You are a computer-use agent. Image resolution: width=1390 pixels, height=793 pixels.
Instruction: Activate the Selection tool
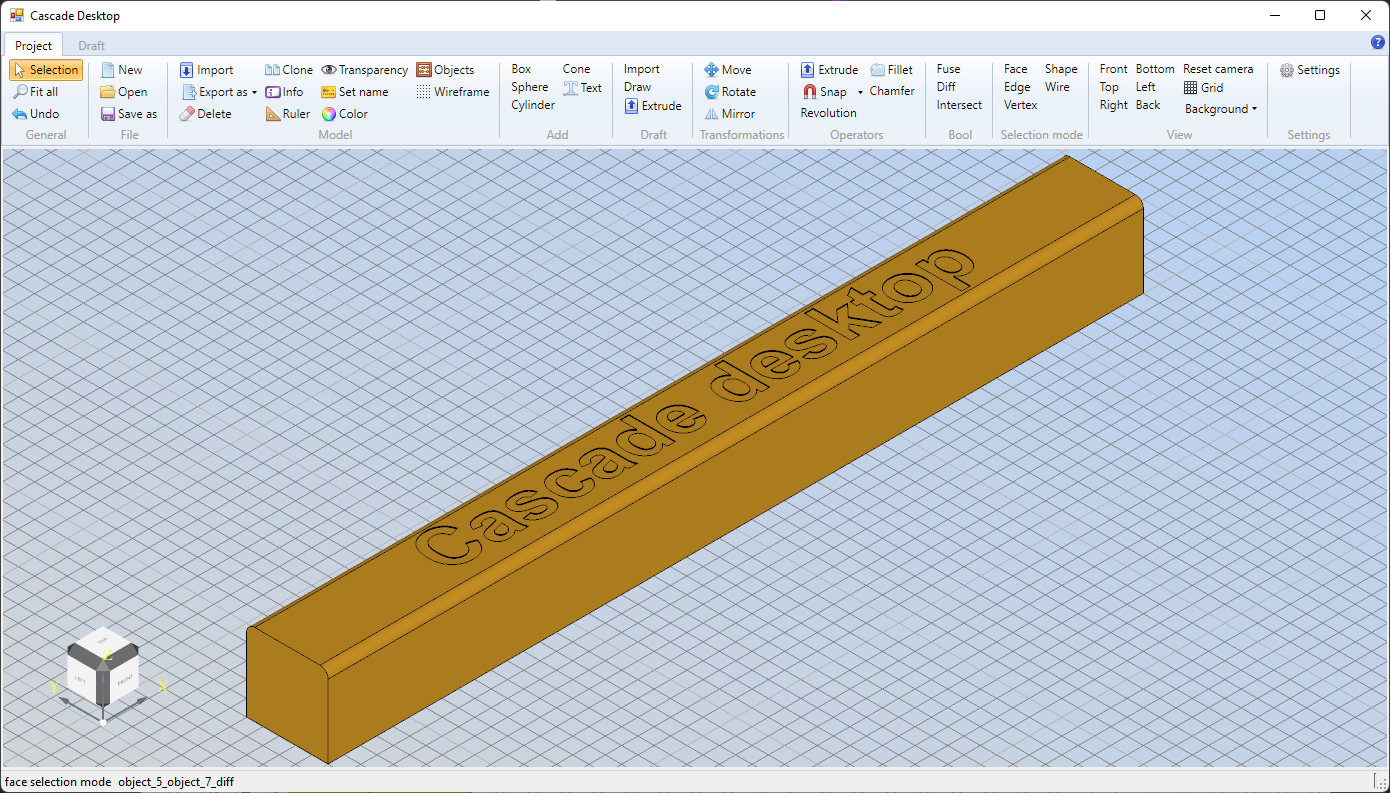tap(45, 70)
